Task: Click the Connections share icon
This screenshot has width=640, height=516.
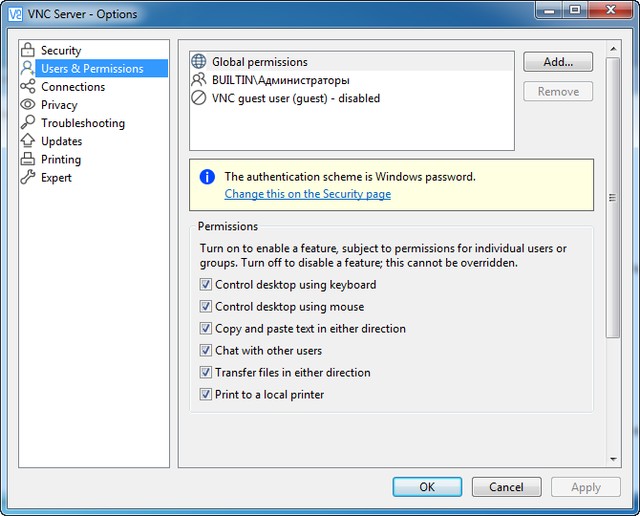Action: 28,86
